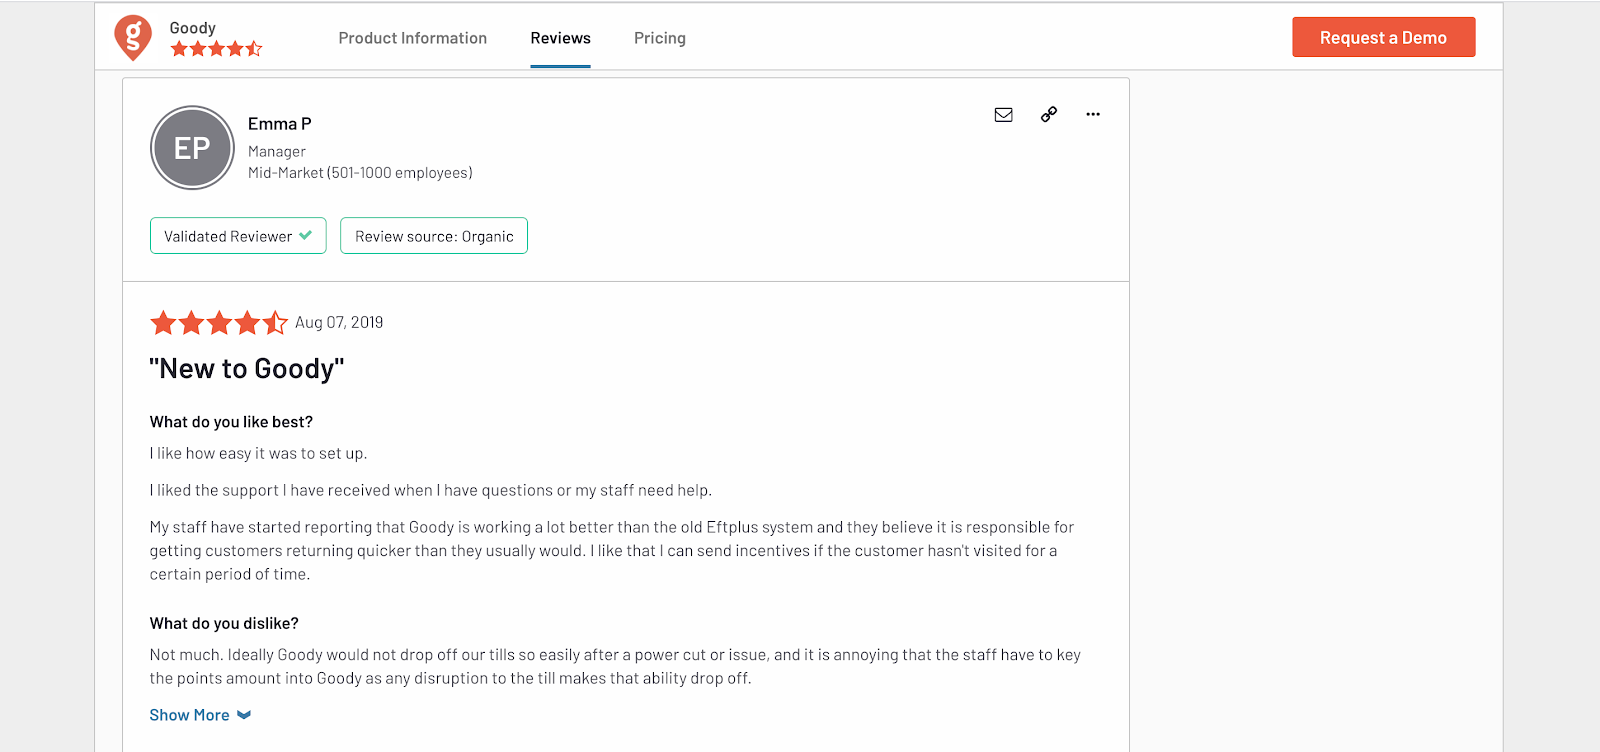This screenshot has width=1600, height=752.
Task: Click the Validated Reviewer green checkmark
Action: (x=305, y=236)
